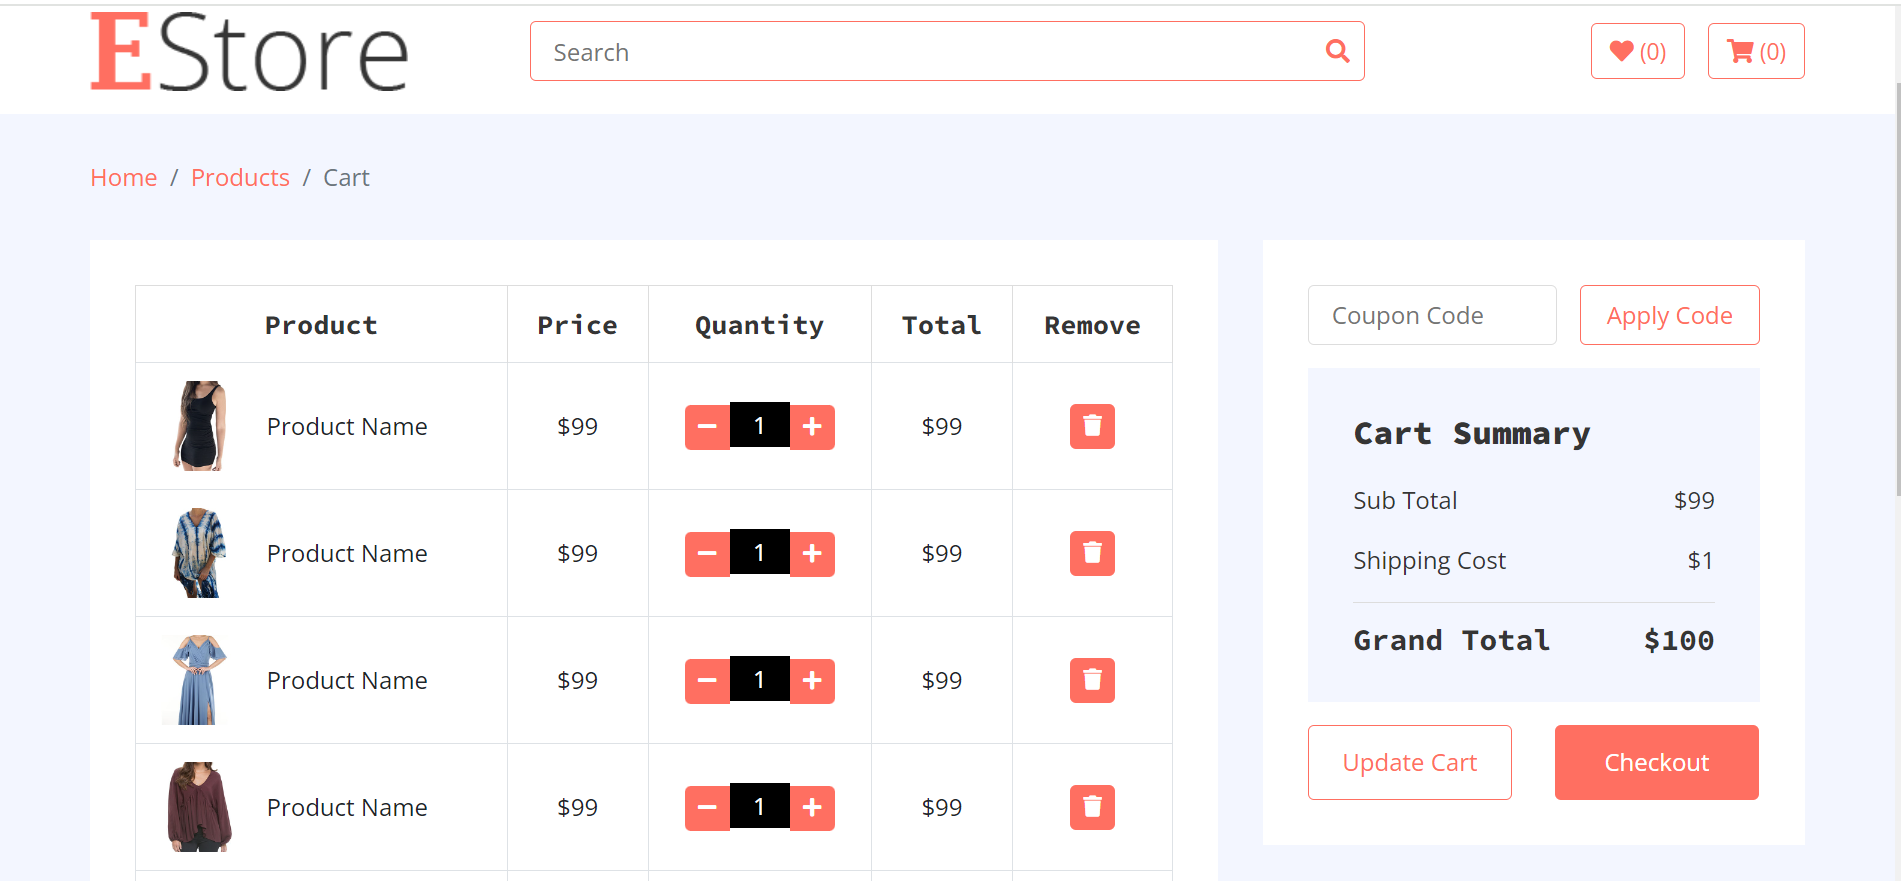Increase quantity for the blue dress product
The height and width of the screenshot is (881, 1901).
tap(812, 681)
